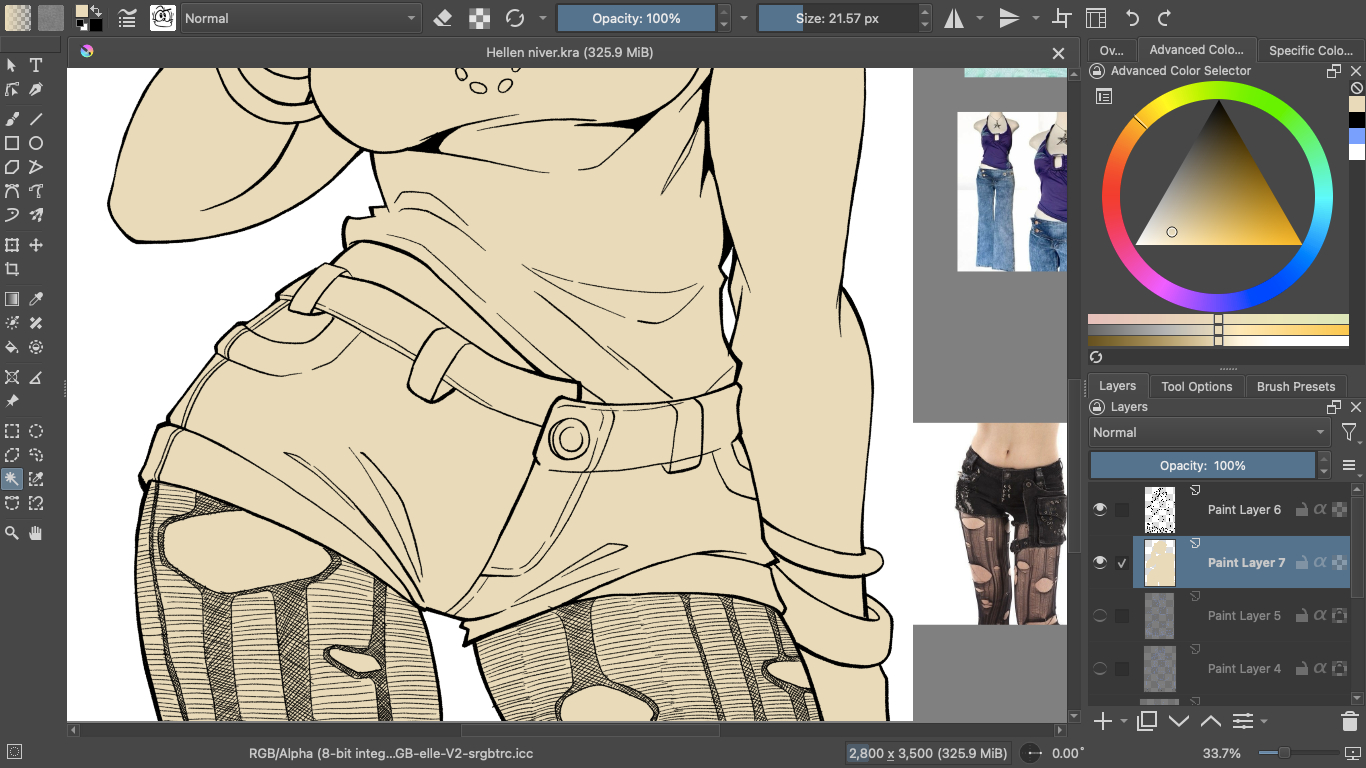The image size is (1366, 768).
Task: Open the brush blending mode dropdown
Action: pos(301,18)
